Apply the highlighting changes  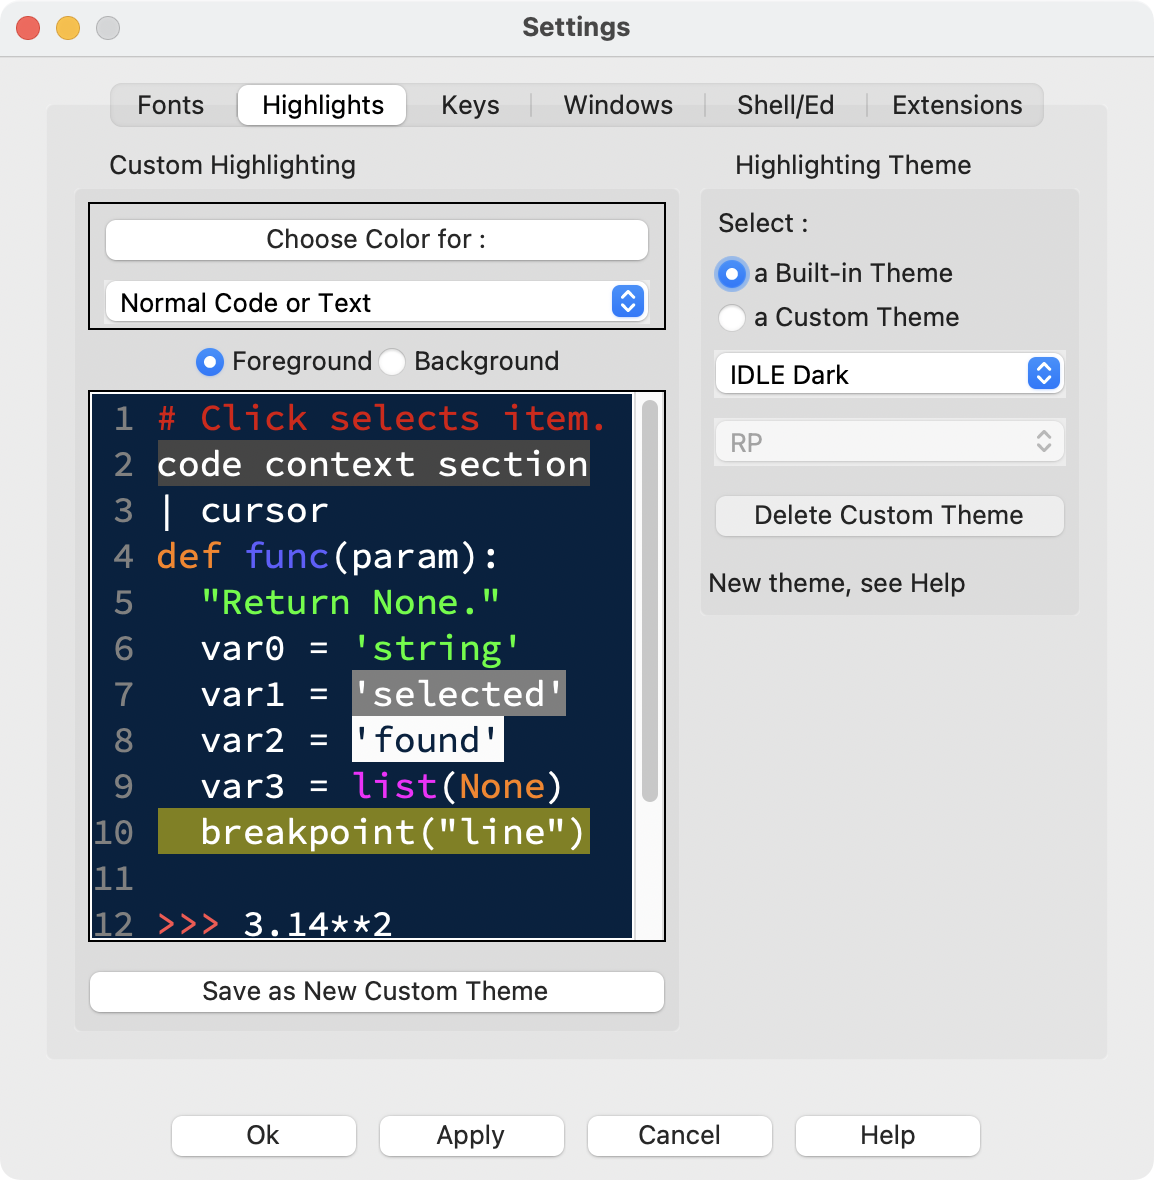471,1135
